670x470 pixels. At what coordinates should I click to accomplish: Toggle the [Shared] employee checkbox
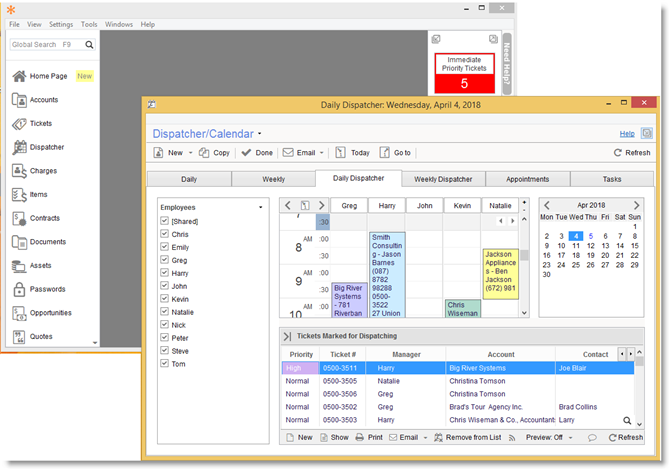[165, 220]
